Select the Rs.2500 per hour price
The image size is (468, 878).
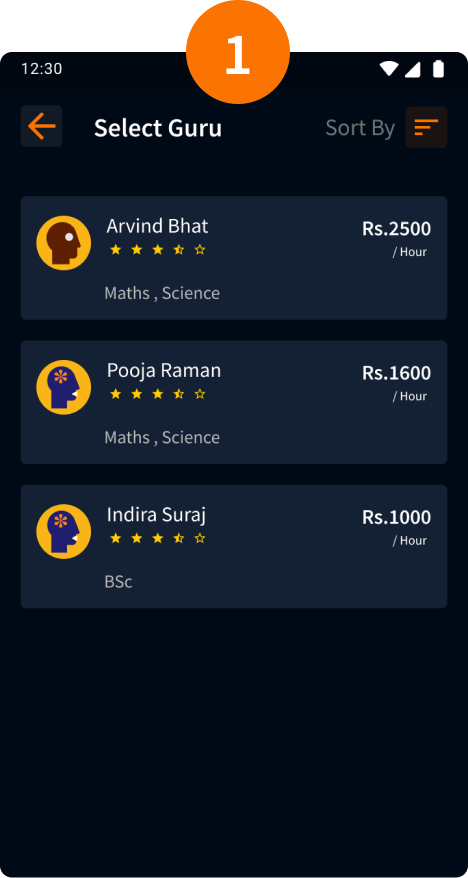pos(396,238)
